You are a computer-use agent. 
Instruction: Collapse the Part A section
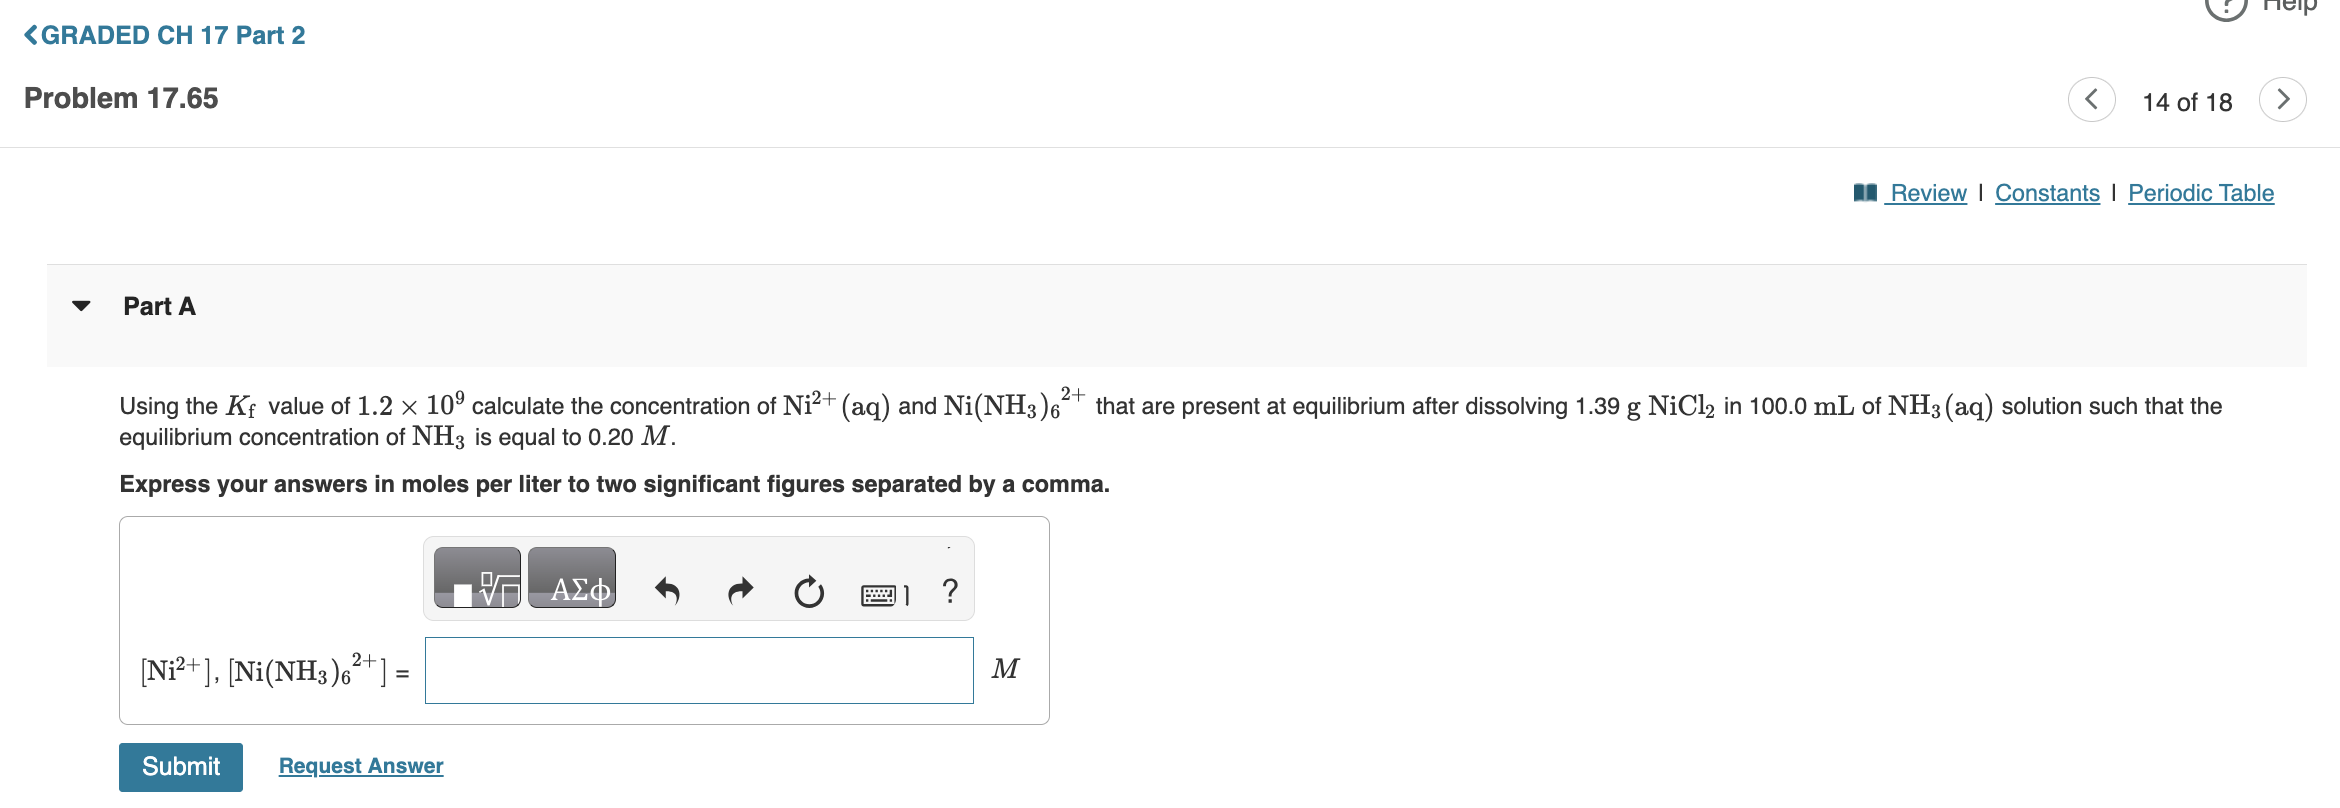tap(82, 306)
